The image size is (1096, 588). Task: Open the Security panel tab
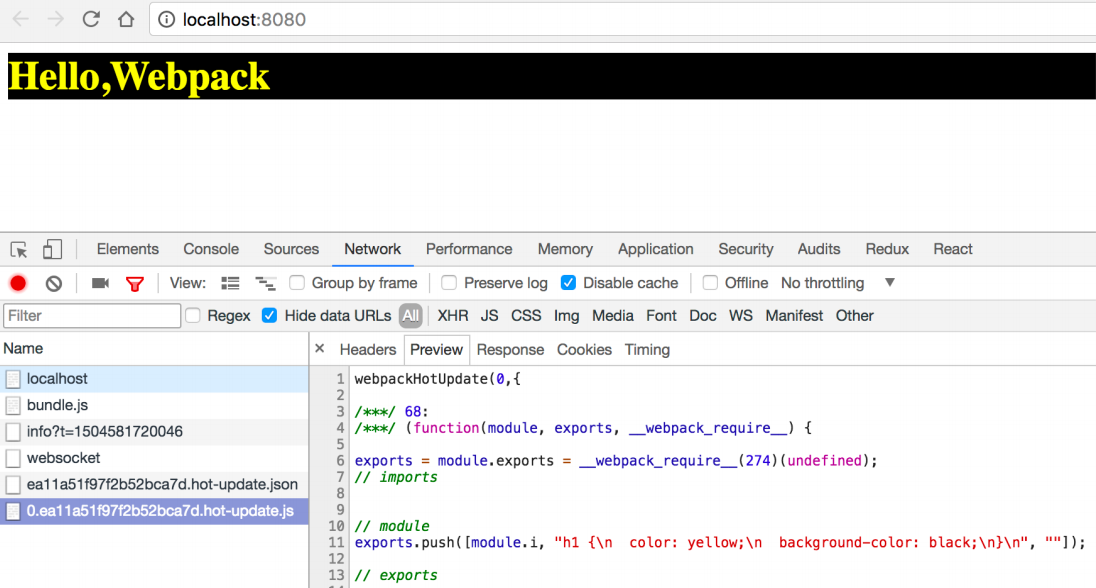[746, 249]
